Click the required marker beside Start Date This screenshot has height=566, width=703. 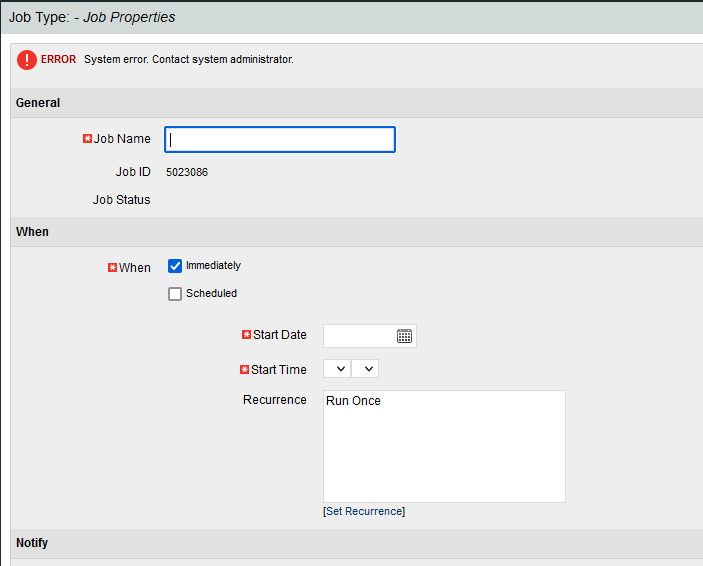[x=246, y=335]
